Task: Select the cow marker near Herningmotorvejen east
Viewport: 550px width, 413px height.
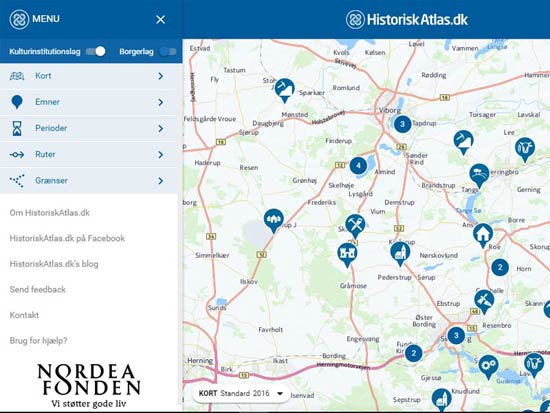Action: pyautogui.click(x=534, y=364)
